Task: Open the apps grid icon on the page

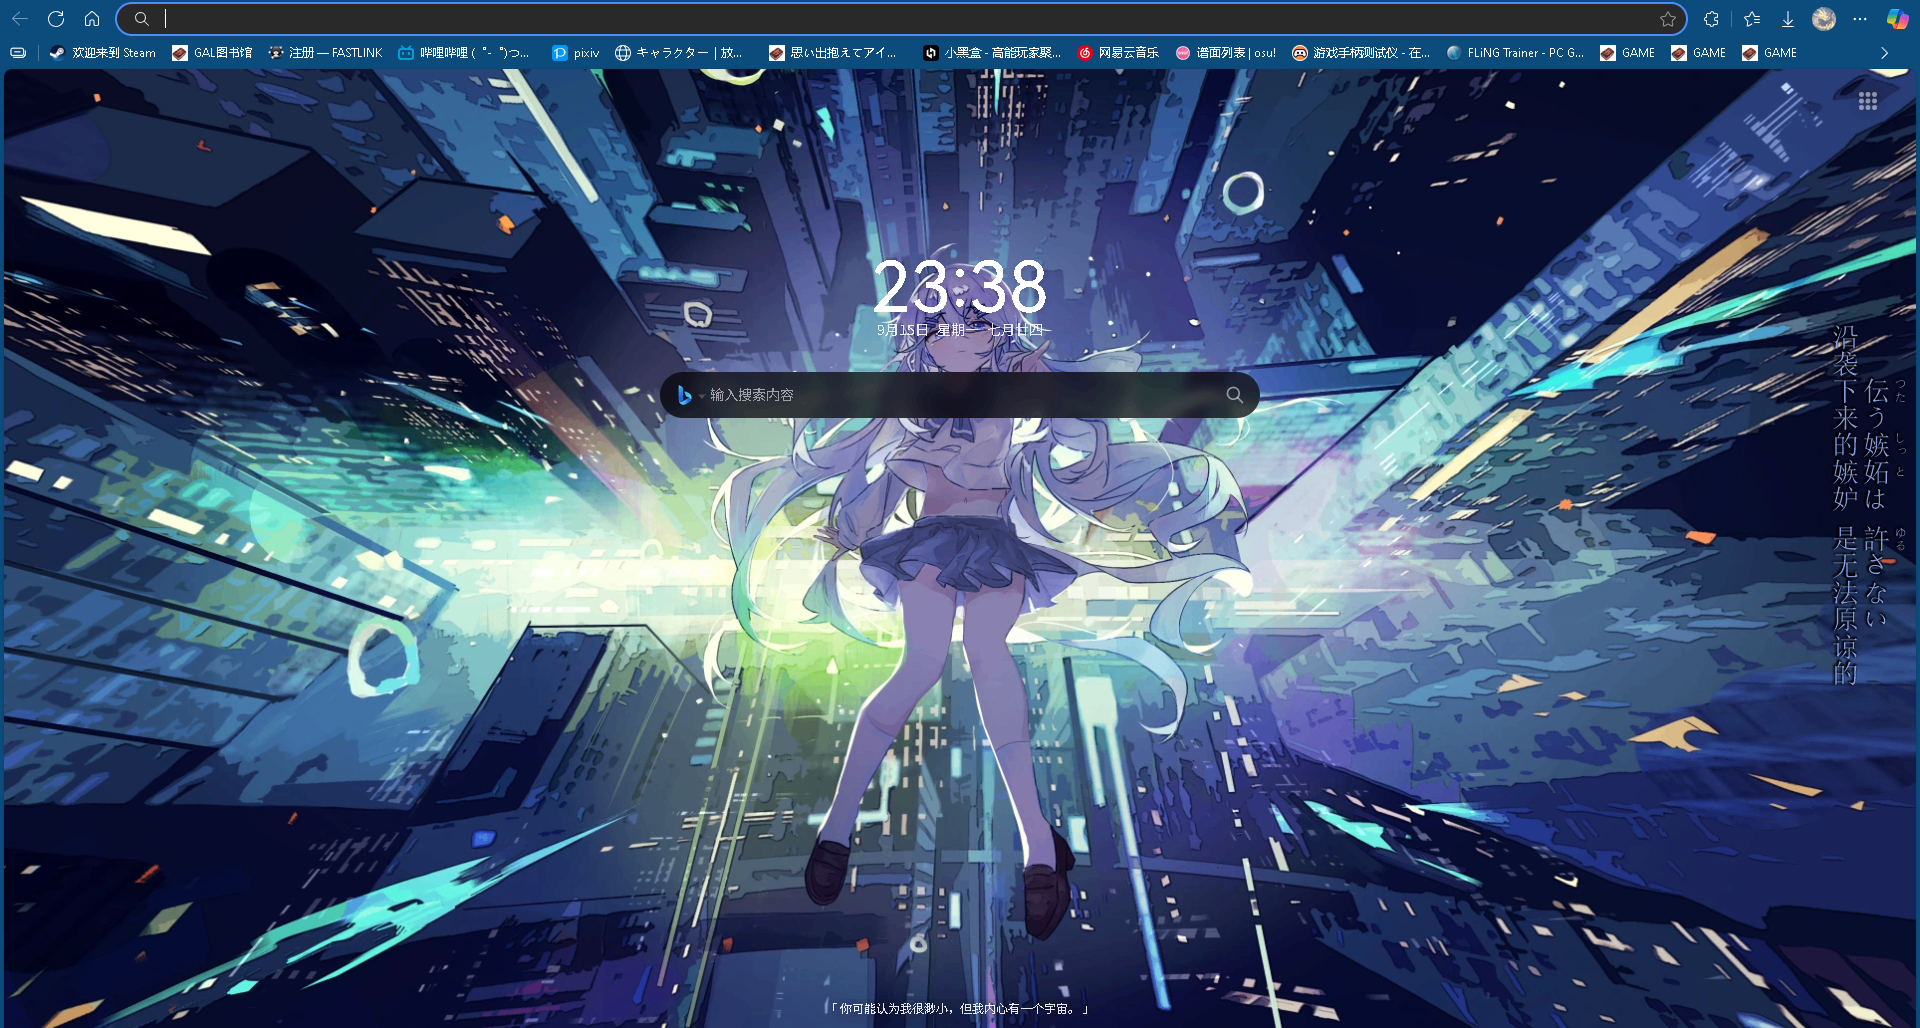Action: (x=1867, y=101)
